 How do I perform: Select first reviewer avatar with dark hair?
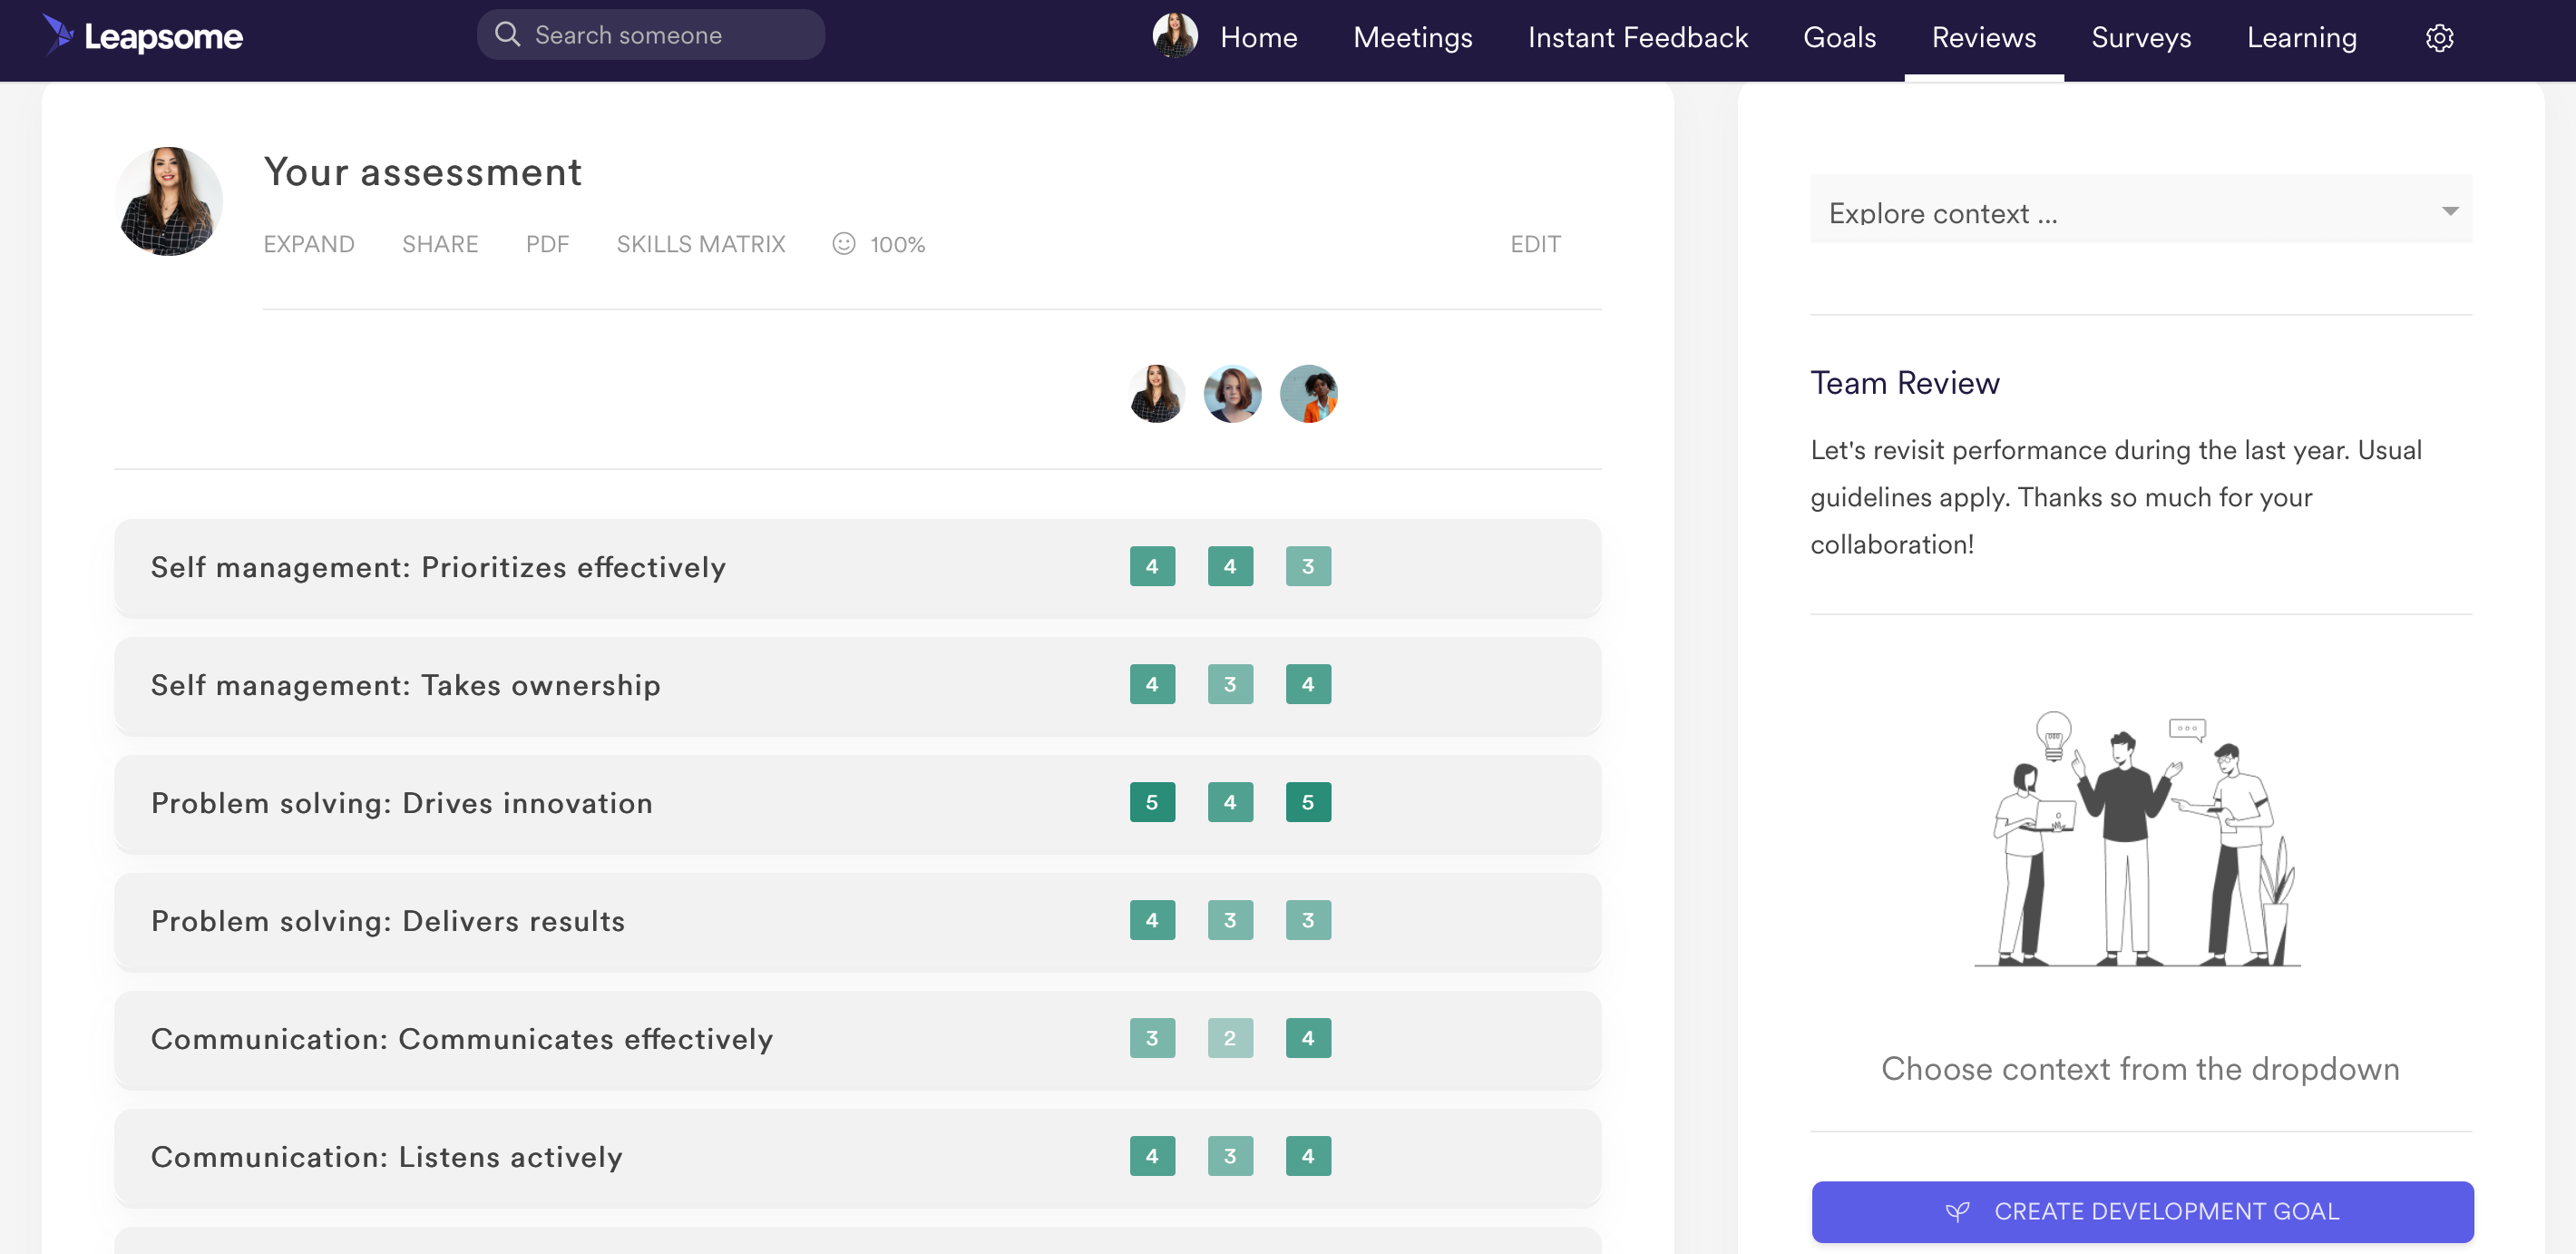1157,394
